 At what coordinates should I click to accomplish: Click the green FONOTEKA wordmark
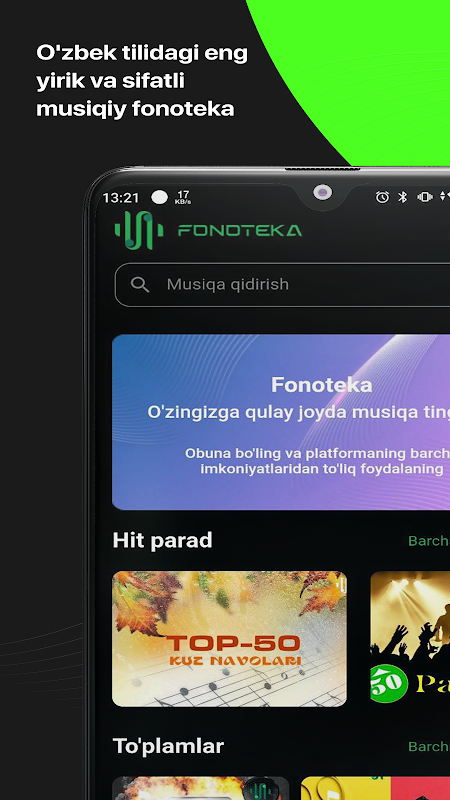tap(240, 231)
